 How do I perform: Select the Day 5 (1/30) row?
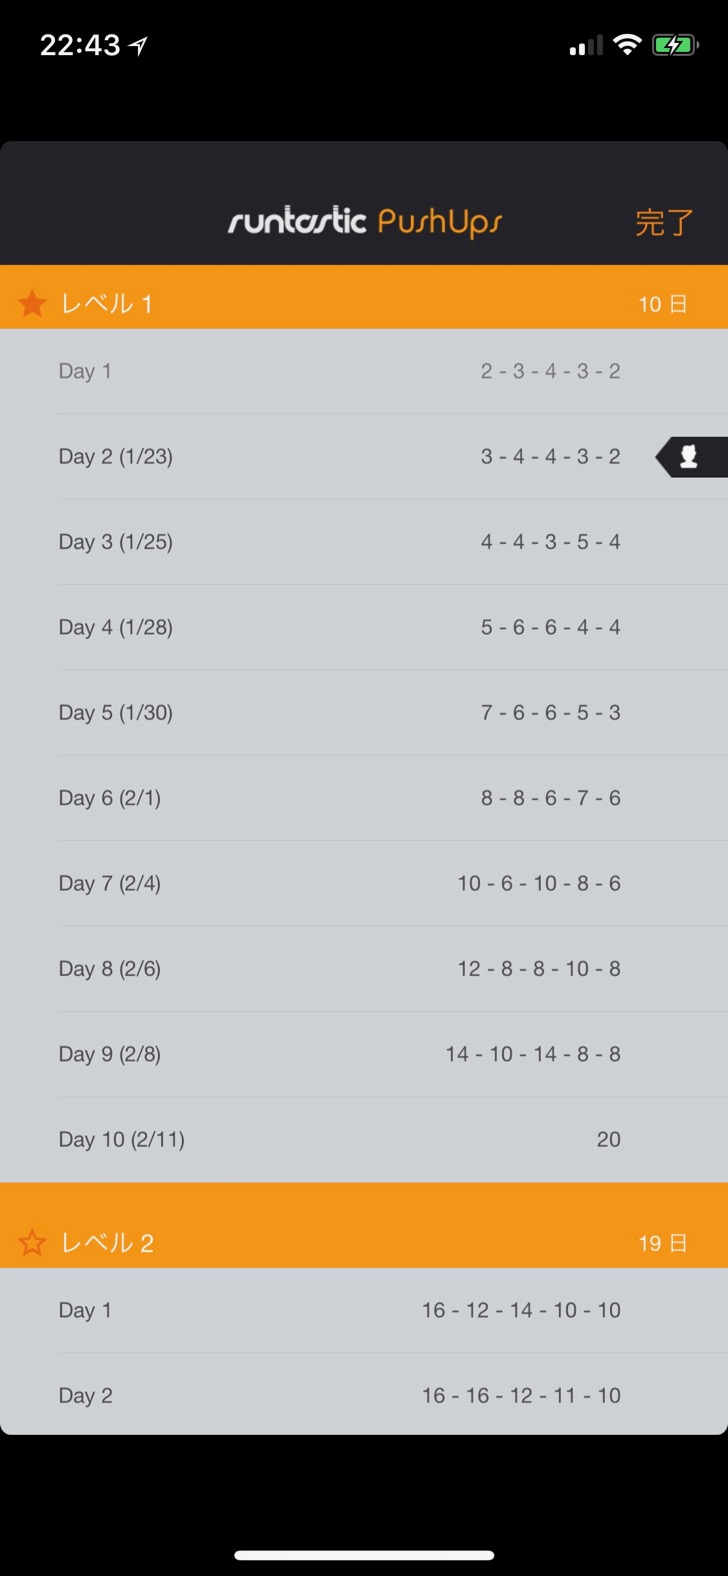(x=364, y=713)
